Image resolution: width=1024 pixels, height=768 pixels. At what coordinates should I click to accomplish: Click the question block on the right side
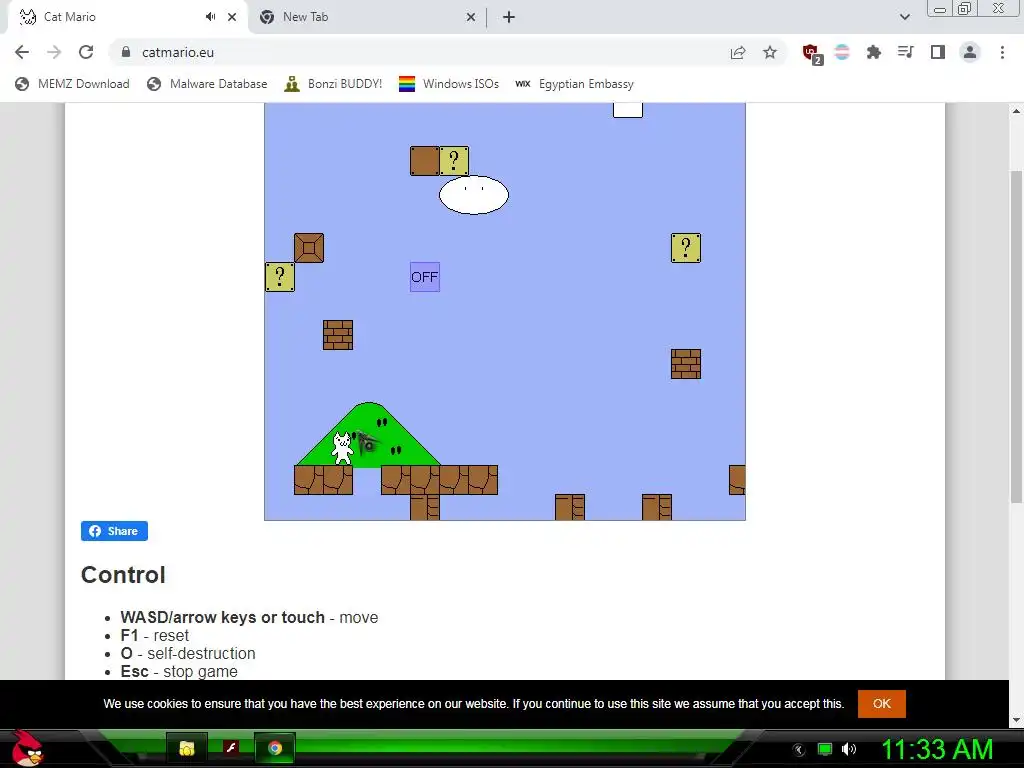pyautogui.click(x=686, y=248)
